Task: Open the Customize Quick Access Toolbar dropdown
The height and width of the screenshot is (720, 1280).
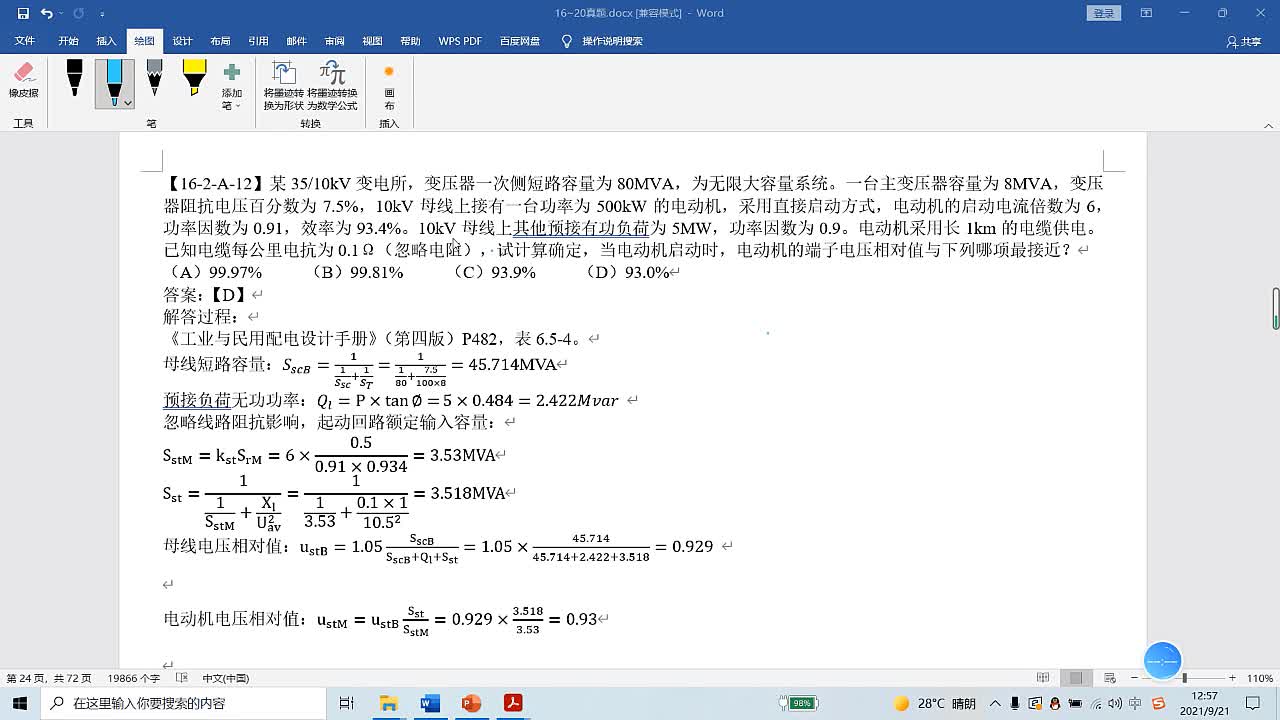Action: point(103,14)
